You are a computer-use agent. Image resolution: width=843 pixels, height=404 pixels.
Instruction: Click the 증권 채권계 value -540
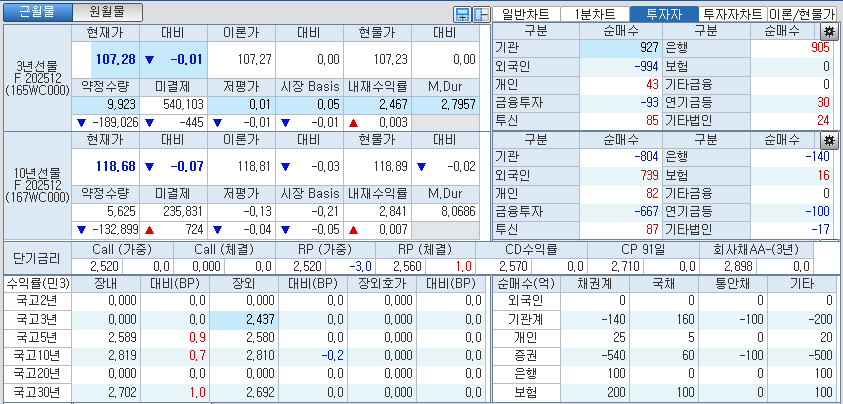612,356
